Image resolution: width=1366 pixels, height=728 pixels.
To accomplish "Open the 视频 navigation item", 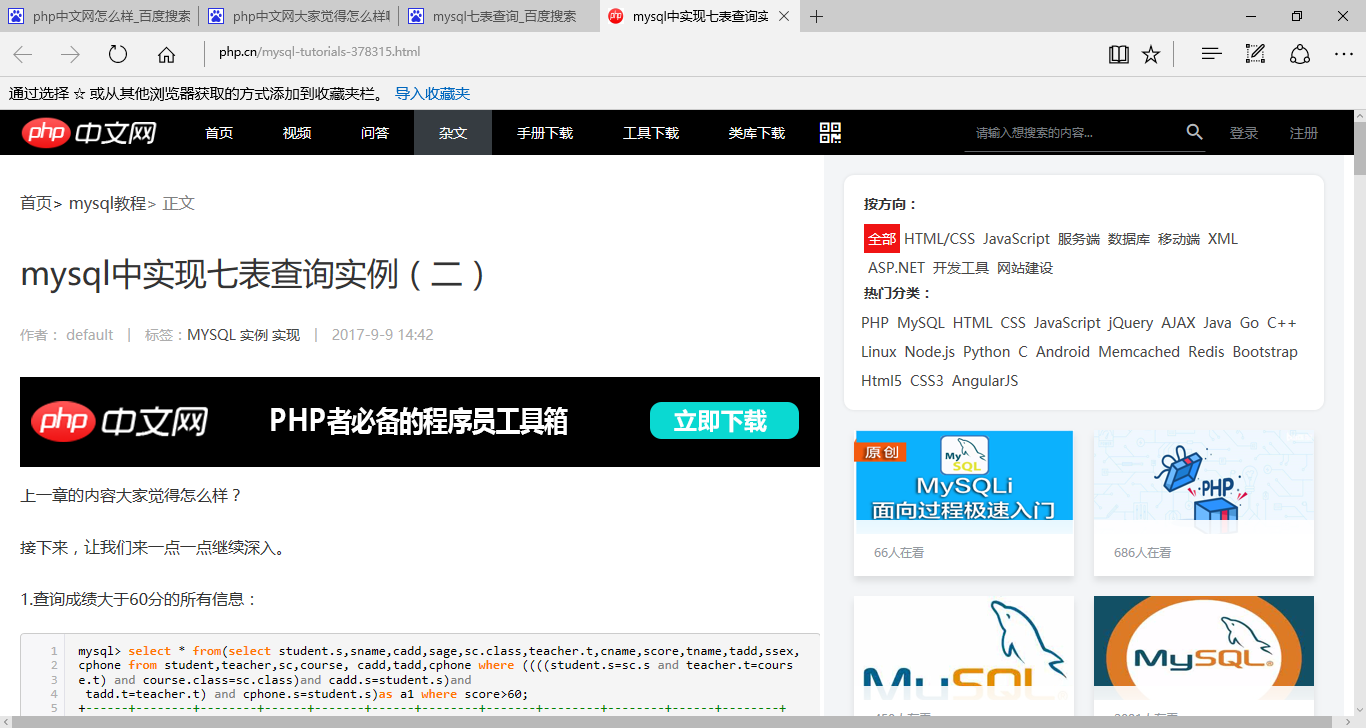I will click(x=297, y=133).
